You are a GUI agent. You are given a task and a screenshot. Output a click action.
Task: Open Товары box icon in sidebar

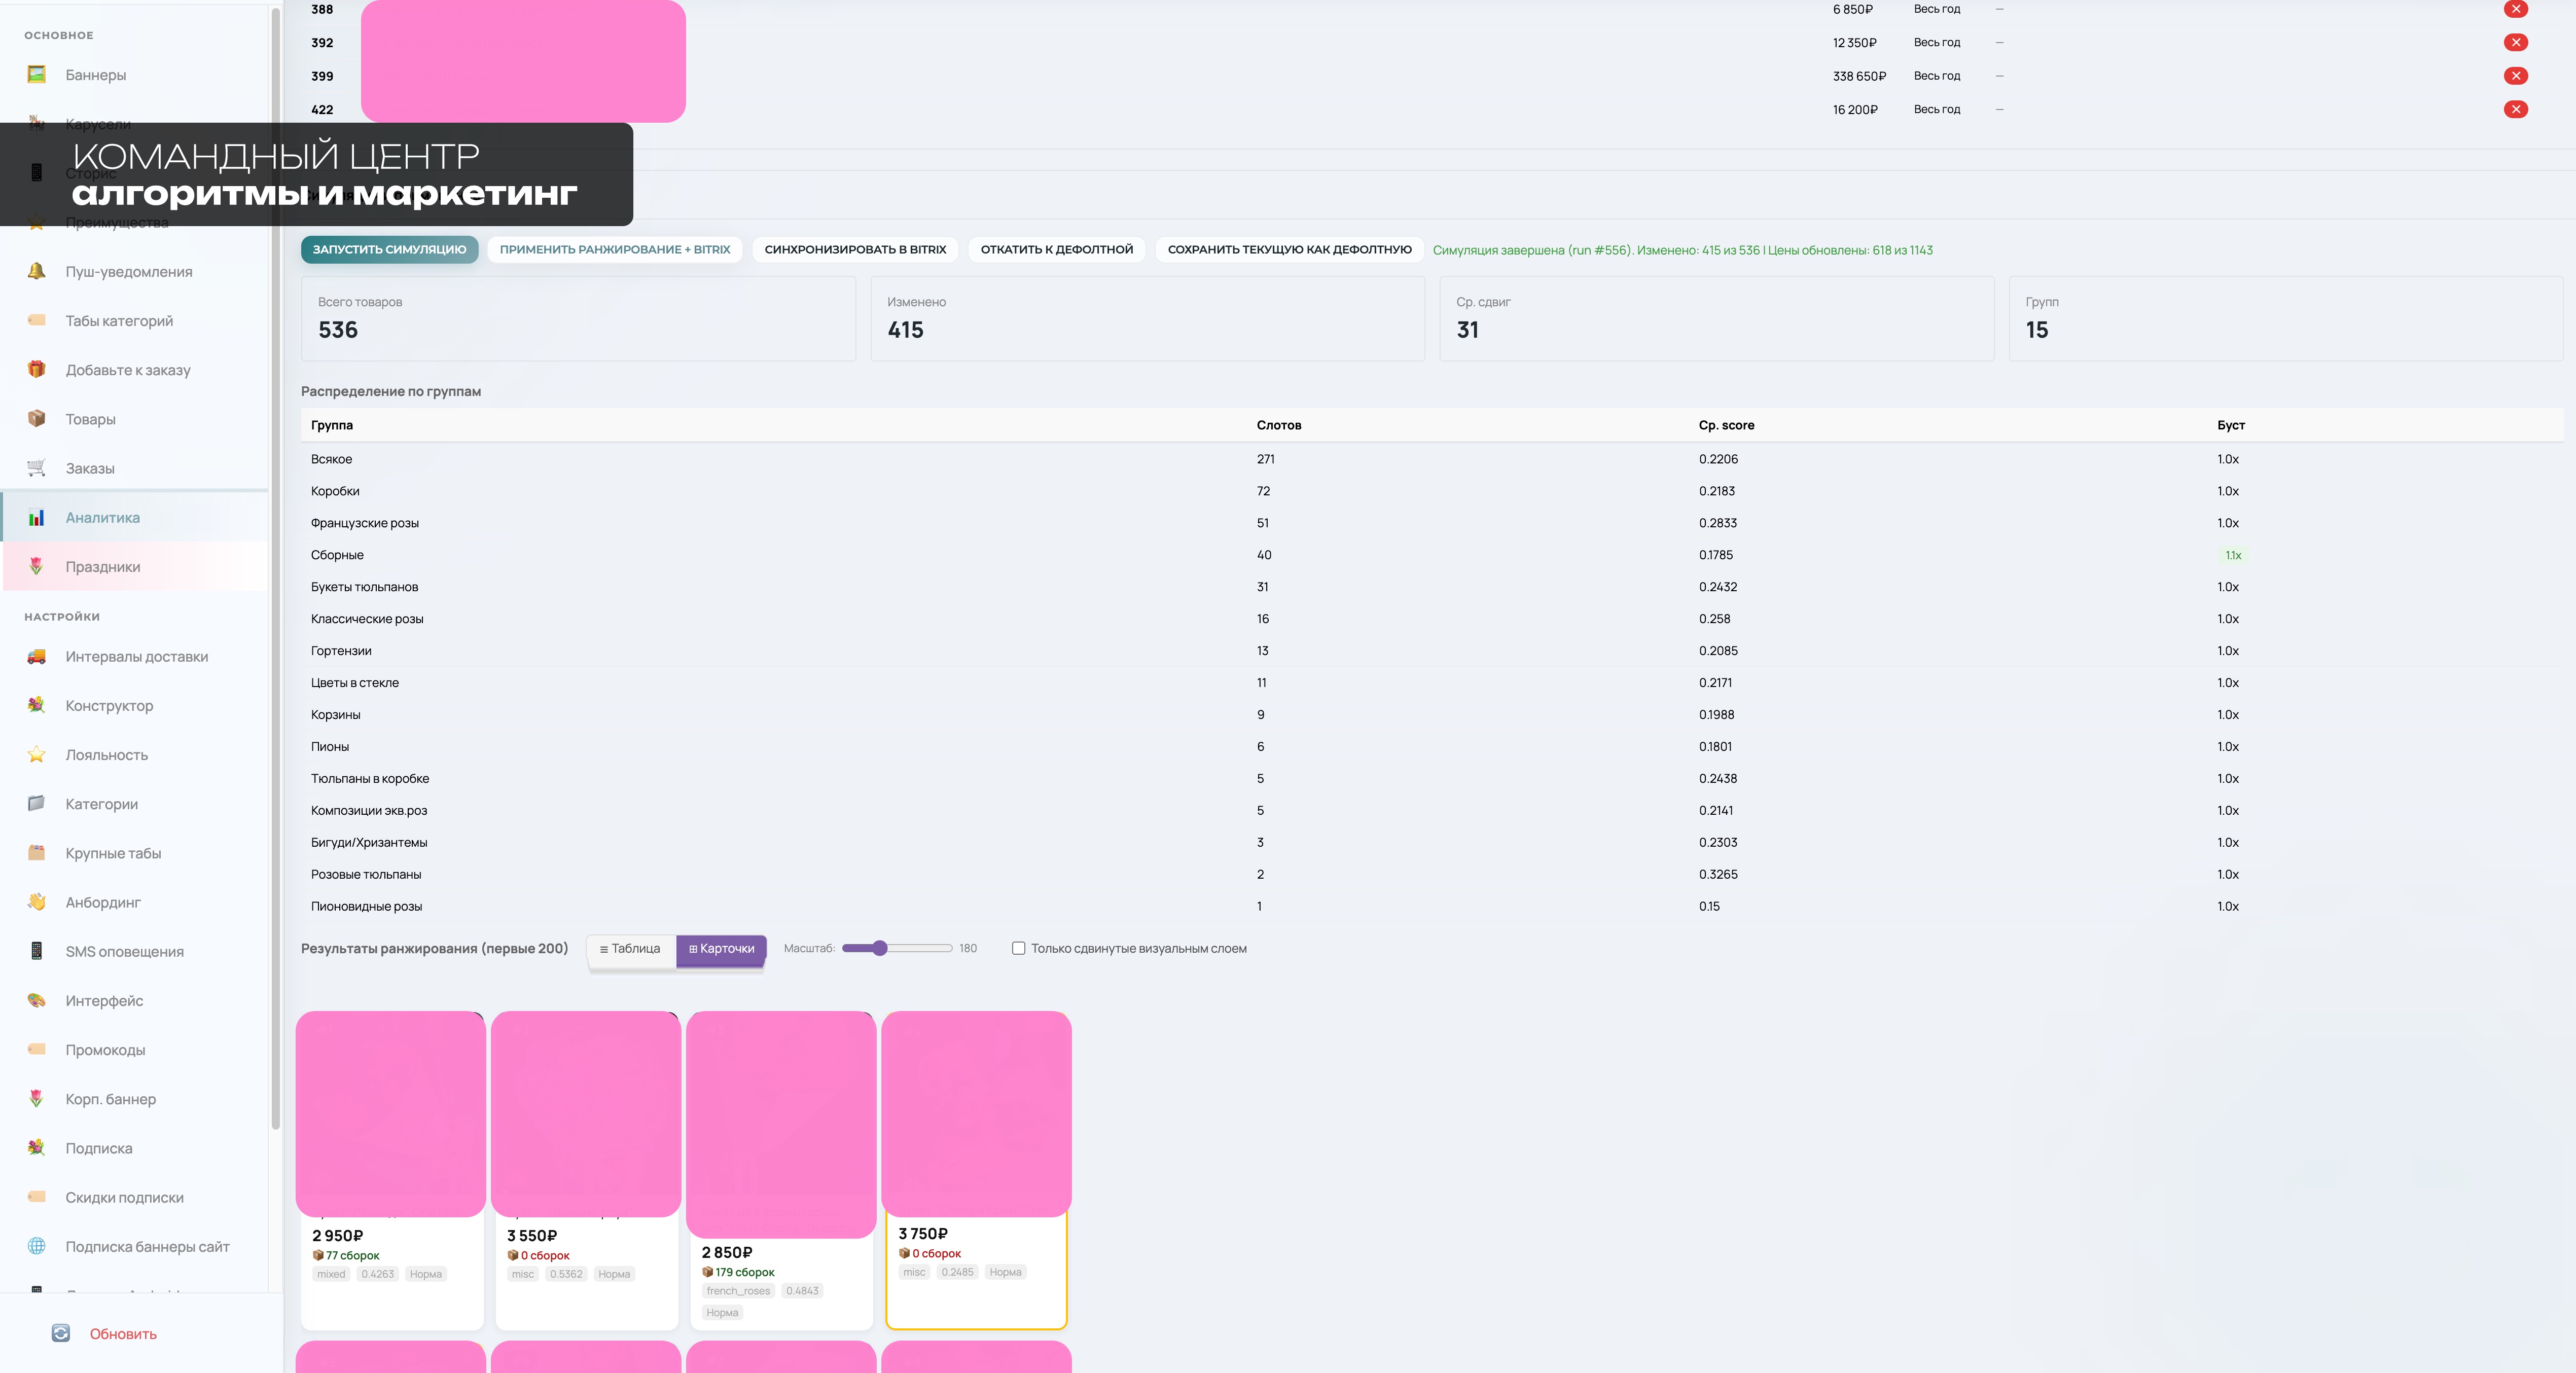(37, 419)
